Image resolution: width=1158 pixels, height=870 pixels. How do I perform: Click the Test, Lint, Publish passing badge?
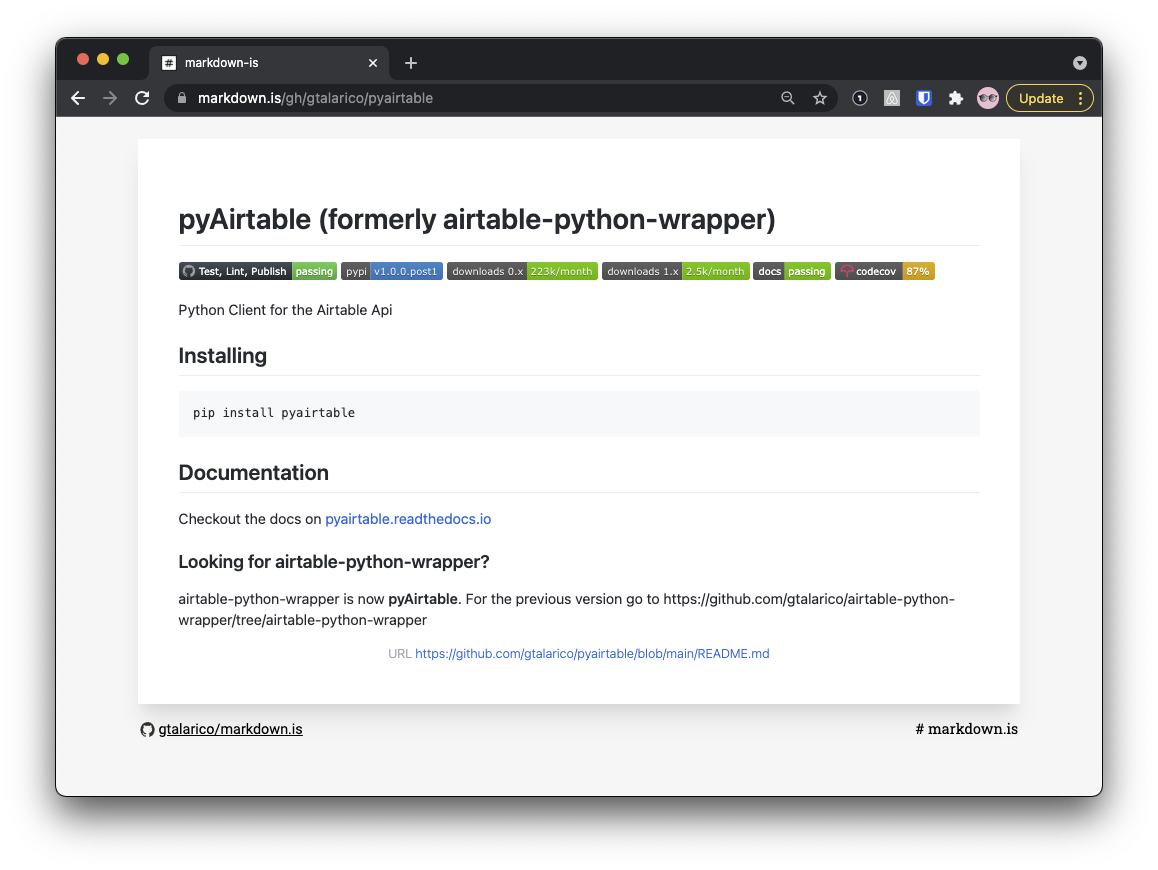pyautogui.click(x=257, y=270)
